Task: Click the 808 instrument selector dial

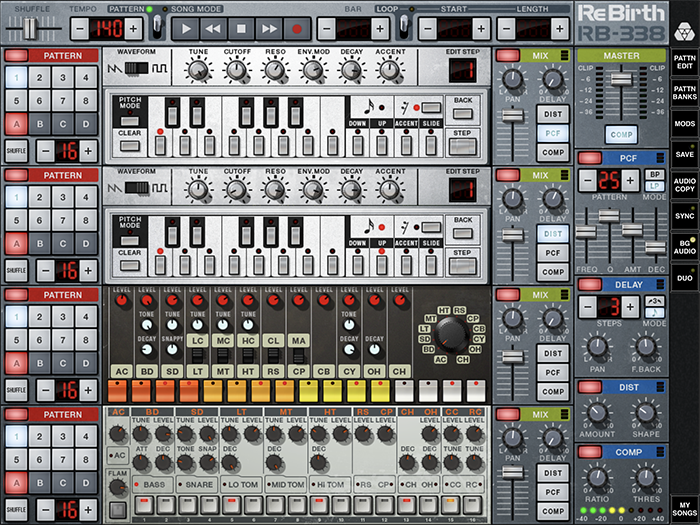Action: click(452, 335)
